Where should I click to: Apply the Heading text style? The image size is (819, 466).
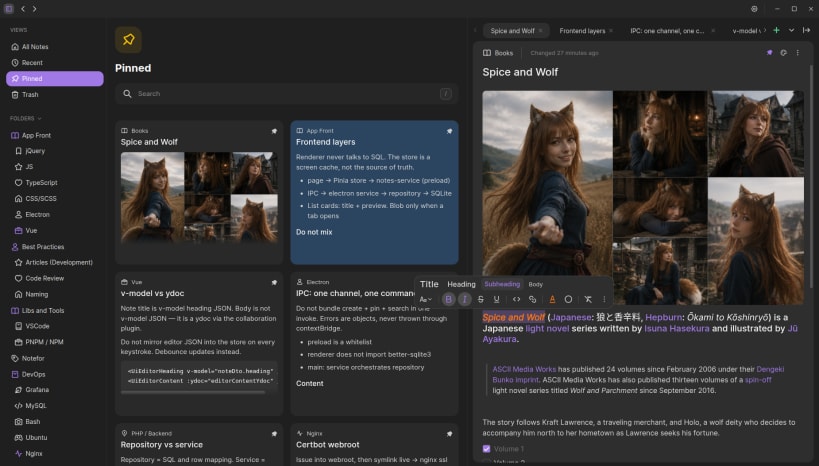tap(461, 284)
